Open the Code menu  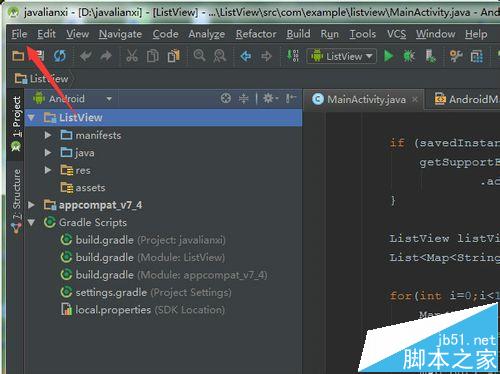pos(165,34)
